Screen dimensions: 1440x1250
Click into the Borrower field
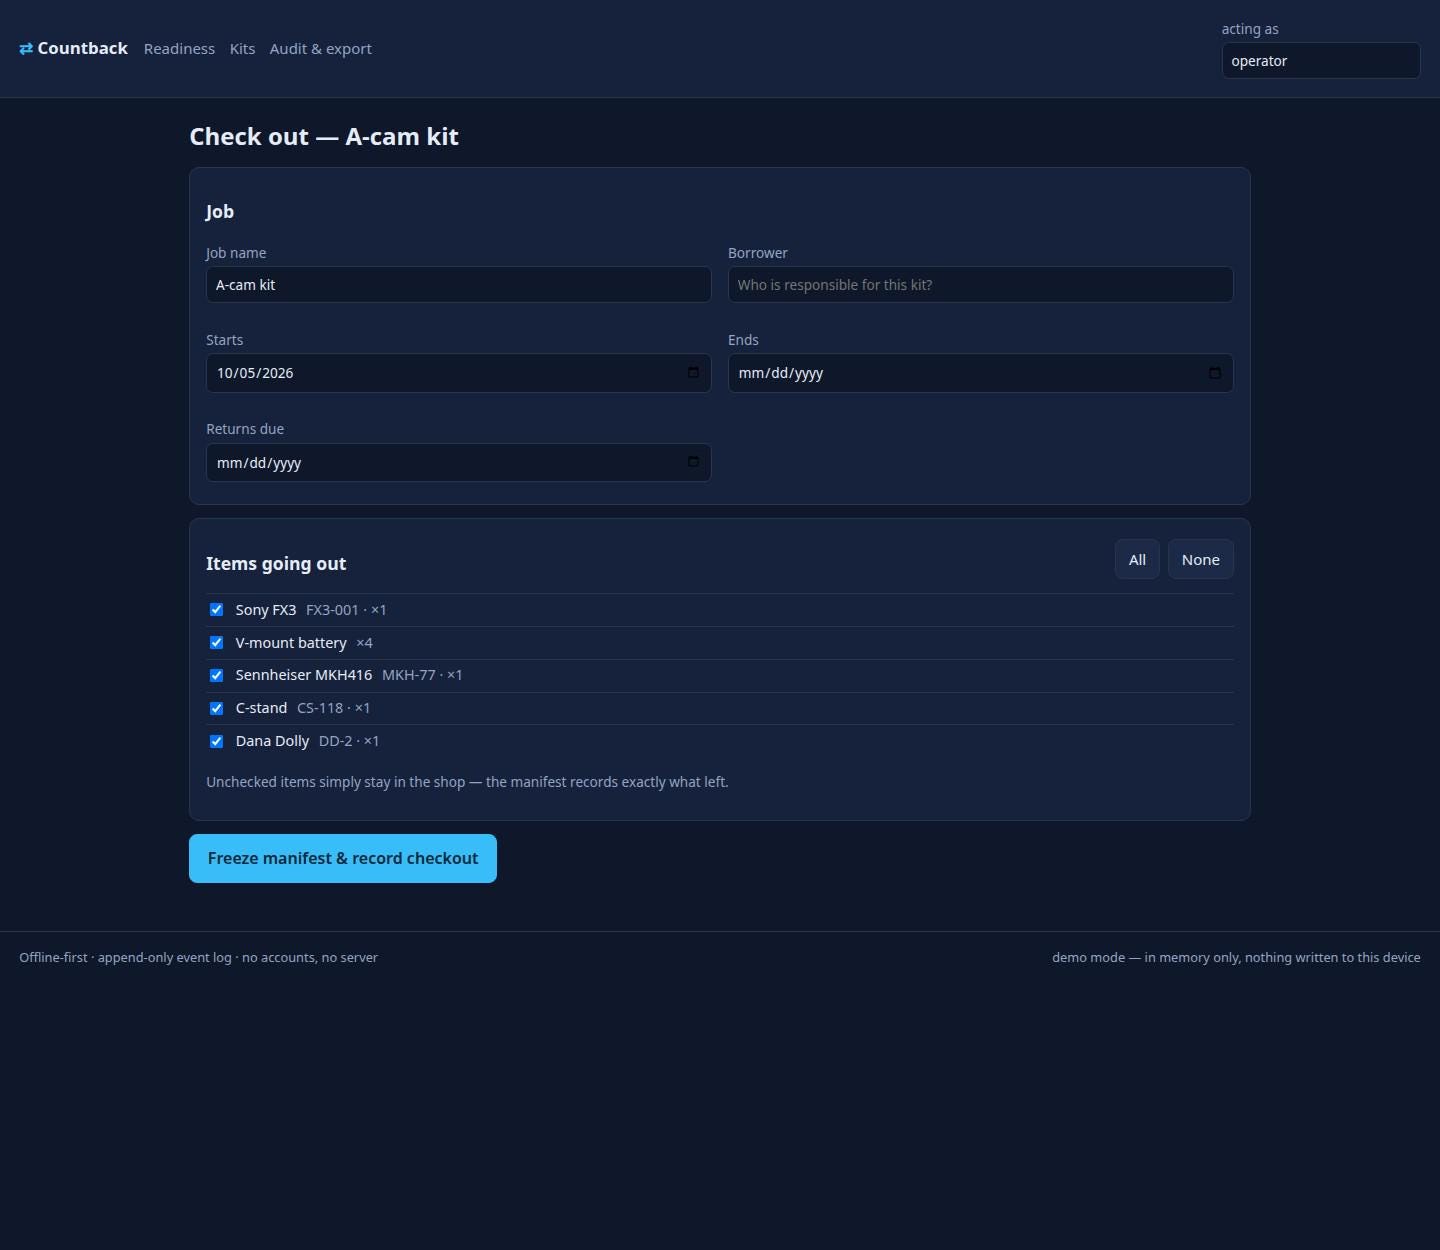tap(980, 285)
